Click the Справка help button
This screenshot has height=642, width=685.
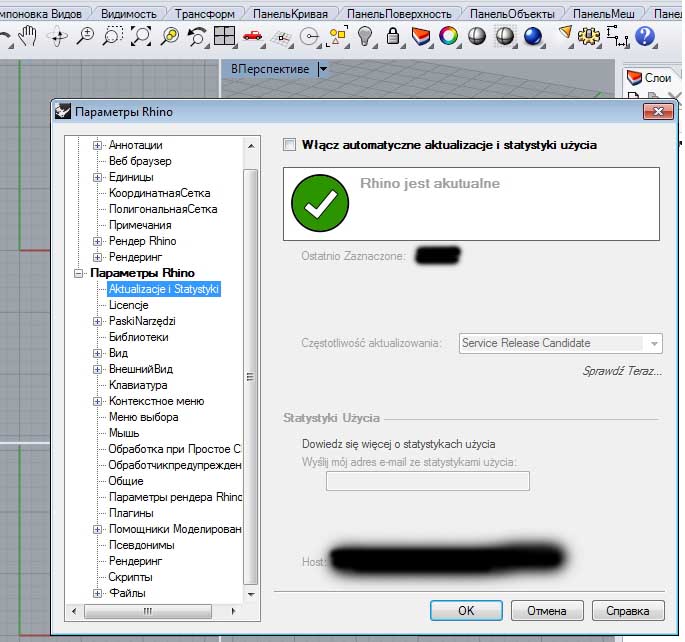tap(628, 611)
